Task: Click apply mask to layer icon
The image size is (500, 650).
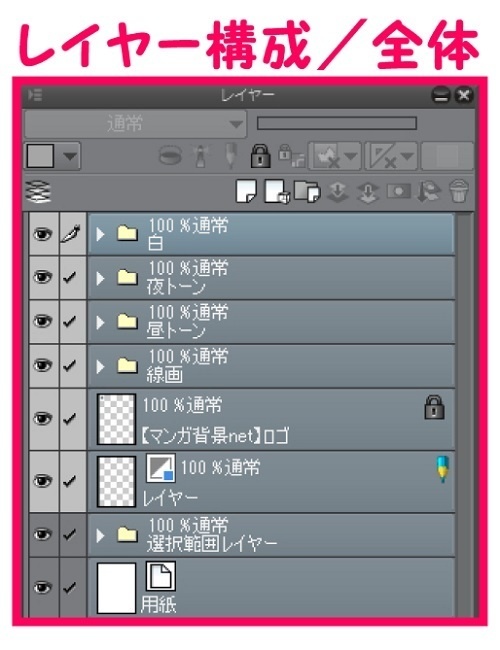Action: 428,192
